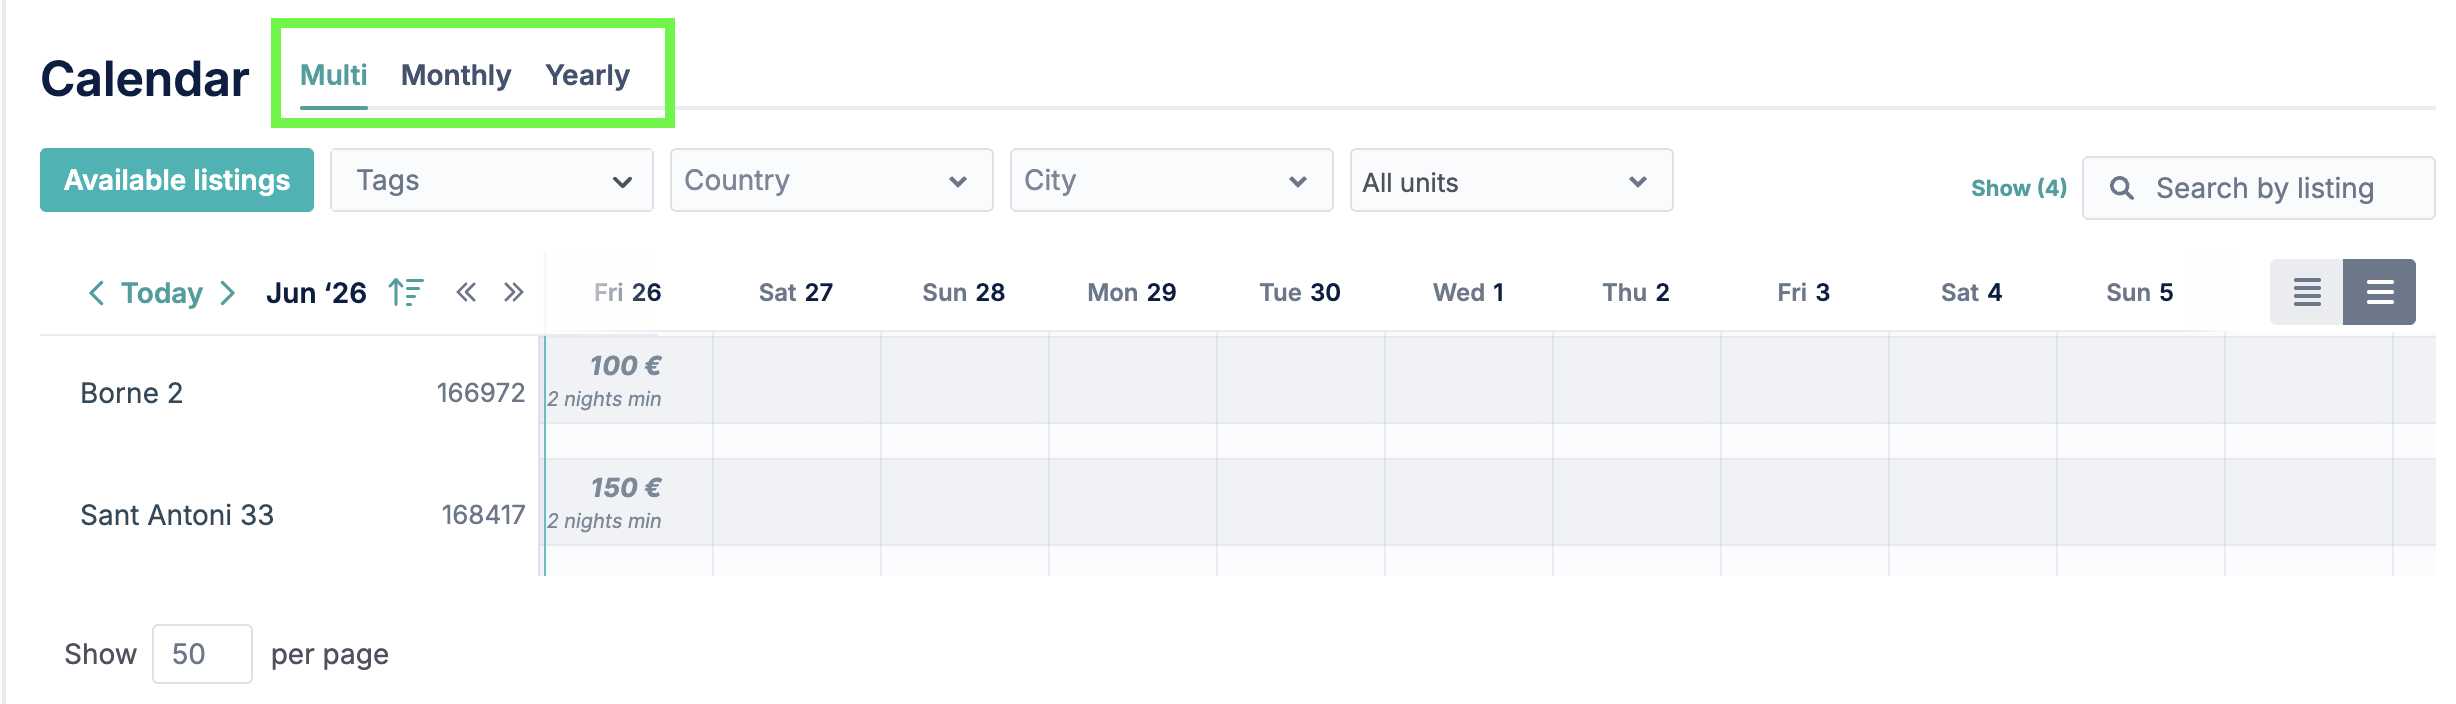
Task: Open the Borne 2 listing
Action: point(131,393)
